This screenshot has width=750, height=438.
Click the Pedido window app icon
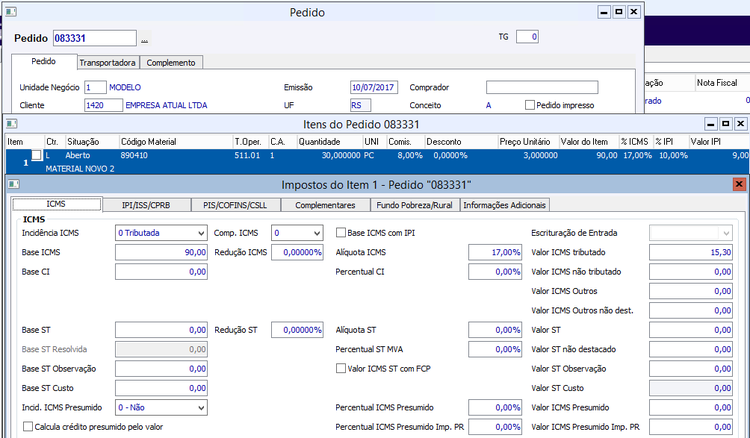[x=9, y=10]
